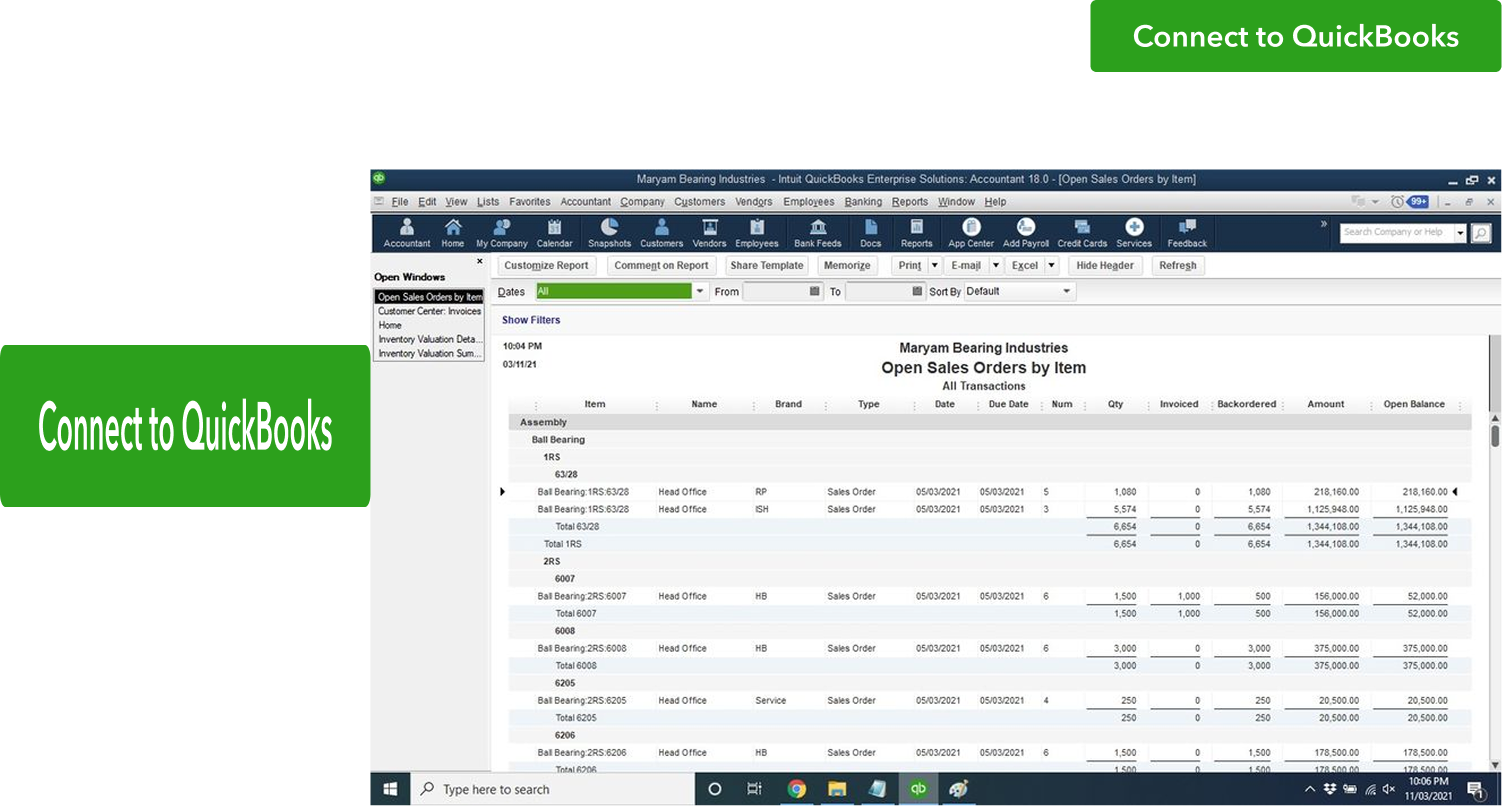Close the Open Windows panel
This screenshot has width=1502, height=806.
pyautogui.click(x=479, y=261)
